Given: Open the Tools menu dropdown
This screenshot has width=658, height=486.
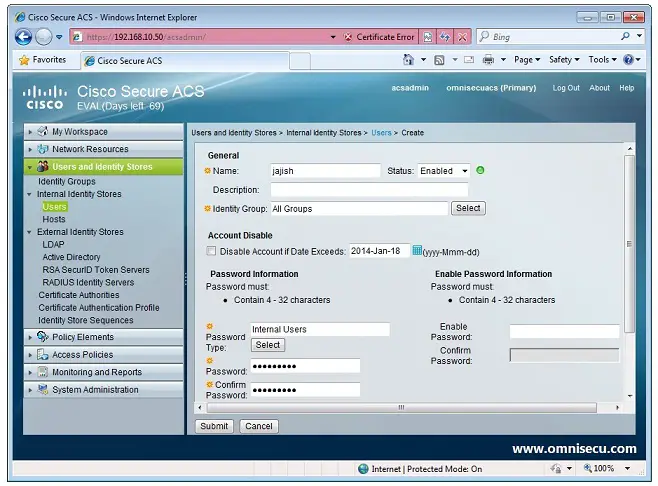Looking at the screenshot, I should point(602,60).
